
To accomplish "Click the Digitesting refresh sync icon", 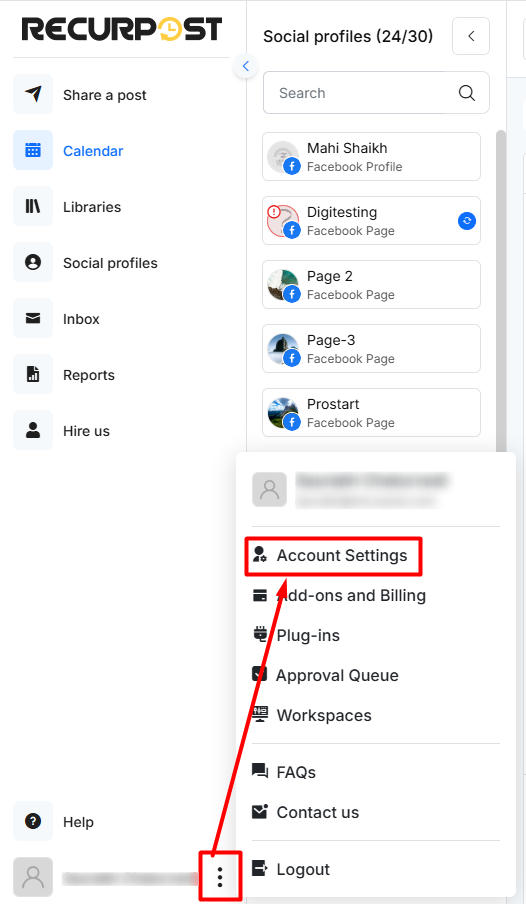I will (x=467, y=221).
